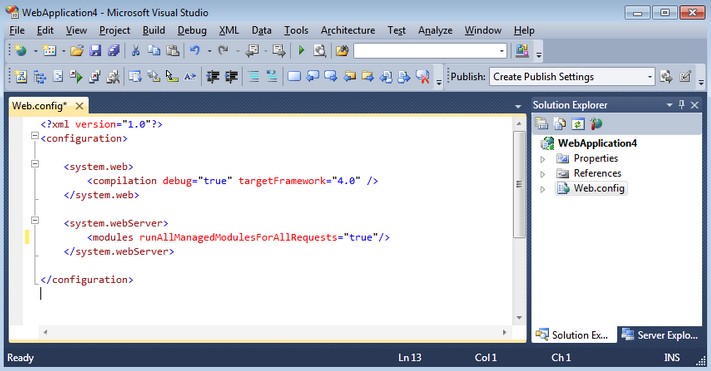711x371 pixels.
Task: Click the Show All Files icon in Solution Explorer
Action: point(560,124)
